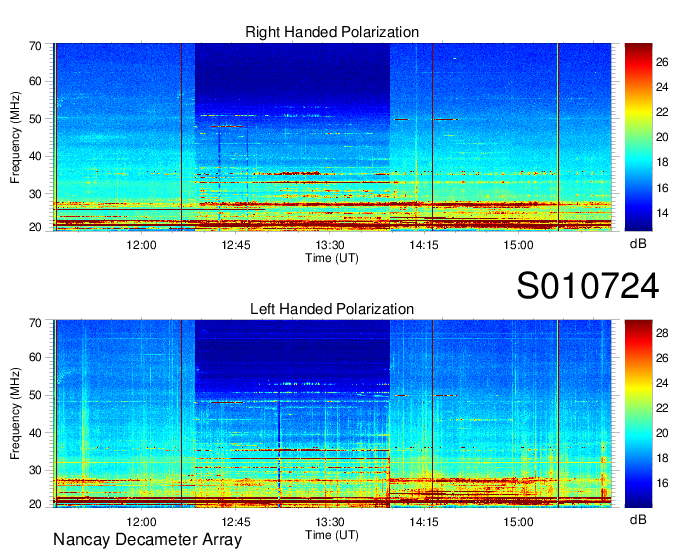Image resolution: width=680 pixels, height=552 pixels.
Task: Click the 15:00 tick label of bottom plot
Action: 518,522
